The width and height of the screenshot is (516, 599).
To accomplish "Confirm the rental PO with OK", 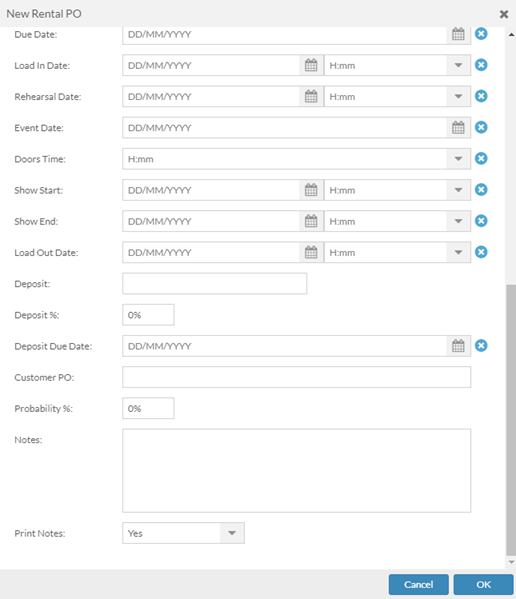I will (484, 584).
